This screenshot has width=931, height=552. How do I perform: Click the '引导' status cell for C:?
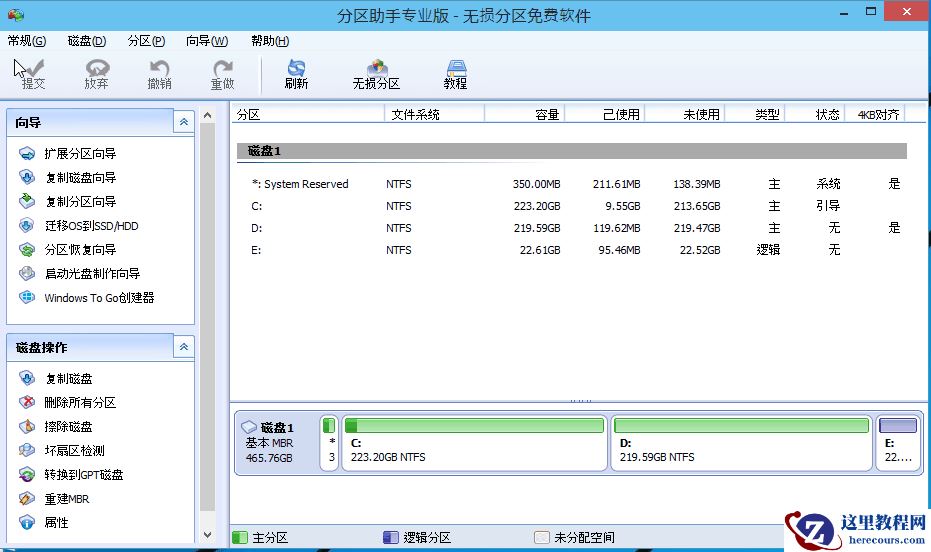pyautogui.click(x=828, y=206)
